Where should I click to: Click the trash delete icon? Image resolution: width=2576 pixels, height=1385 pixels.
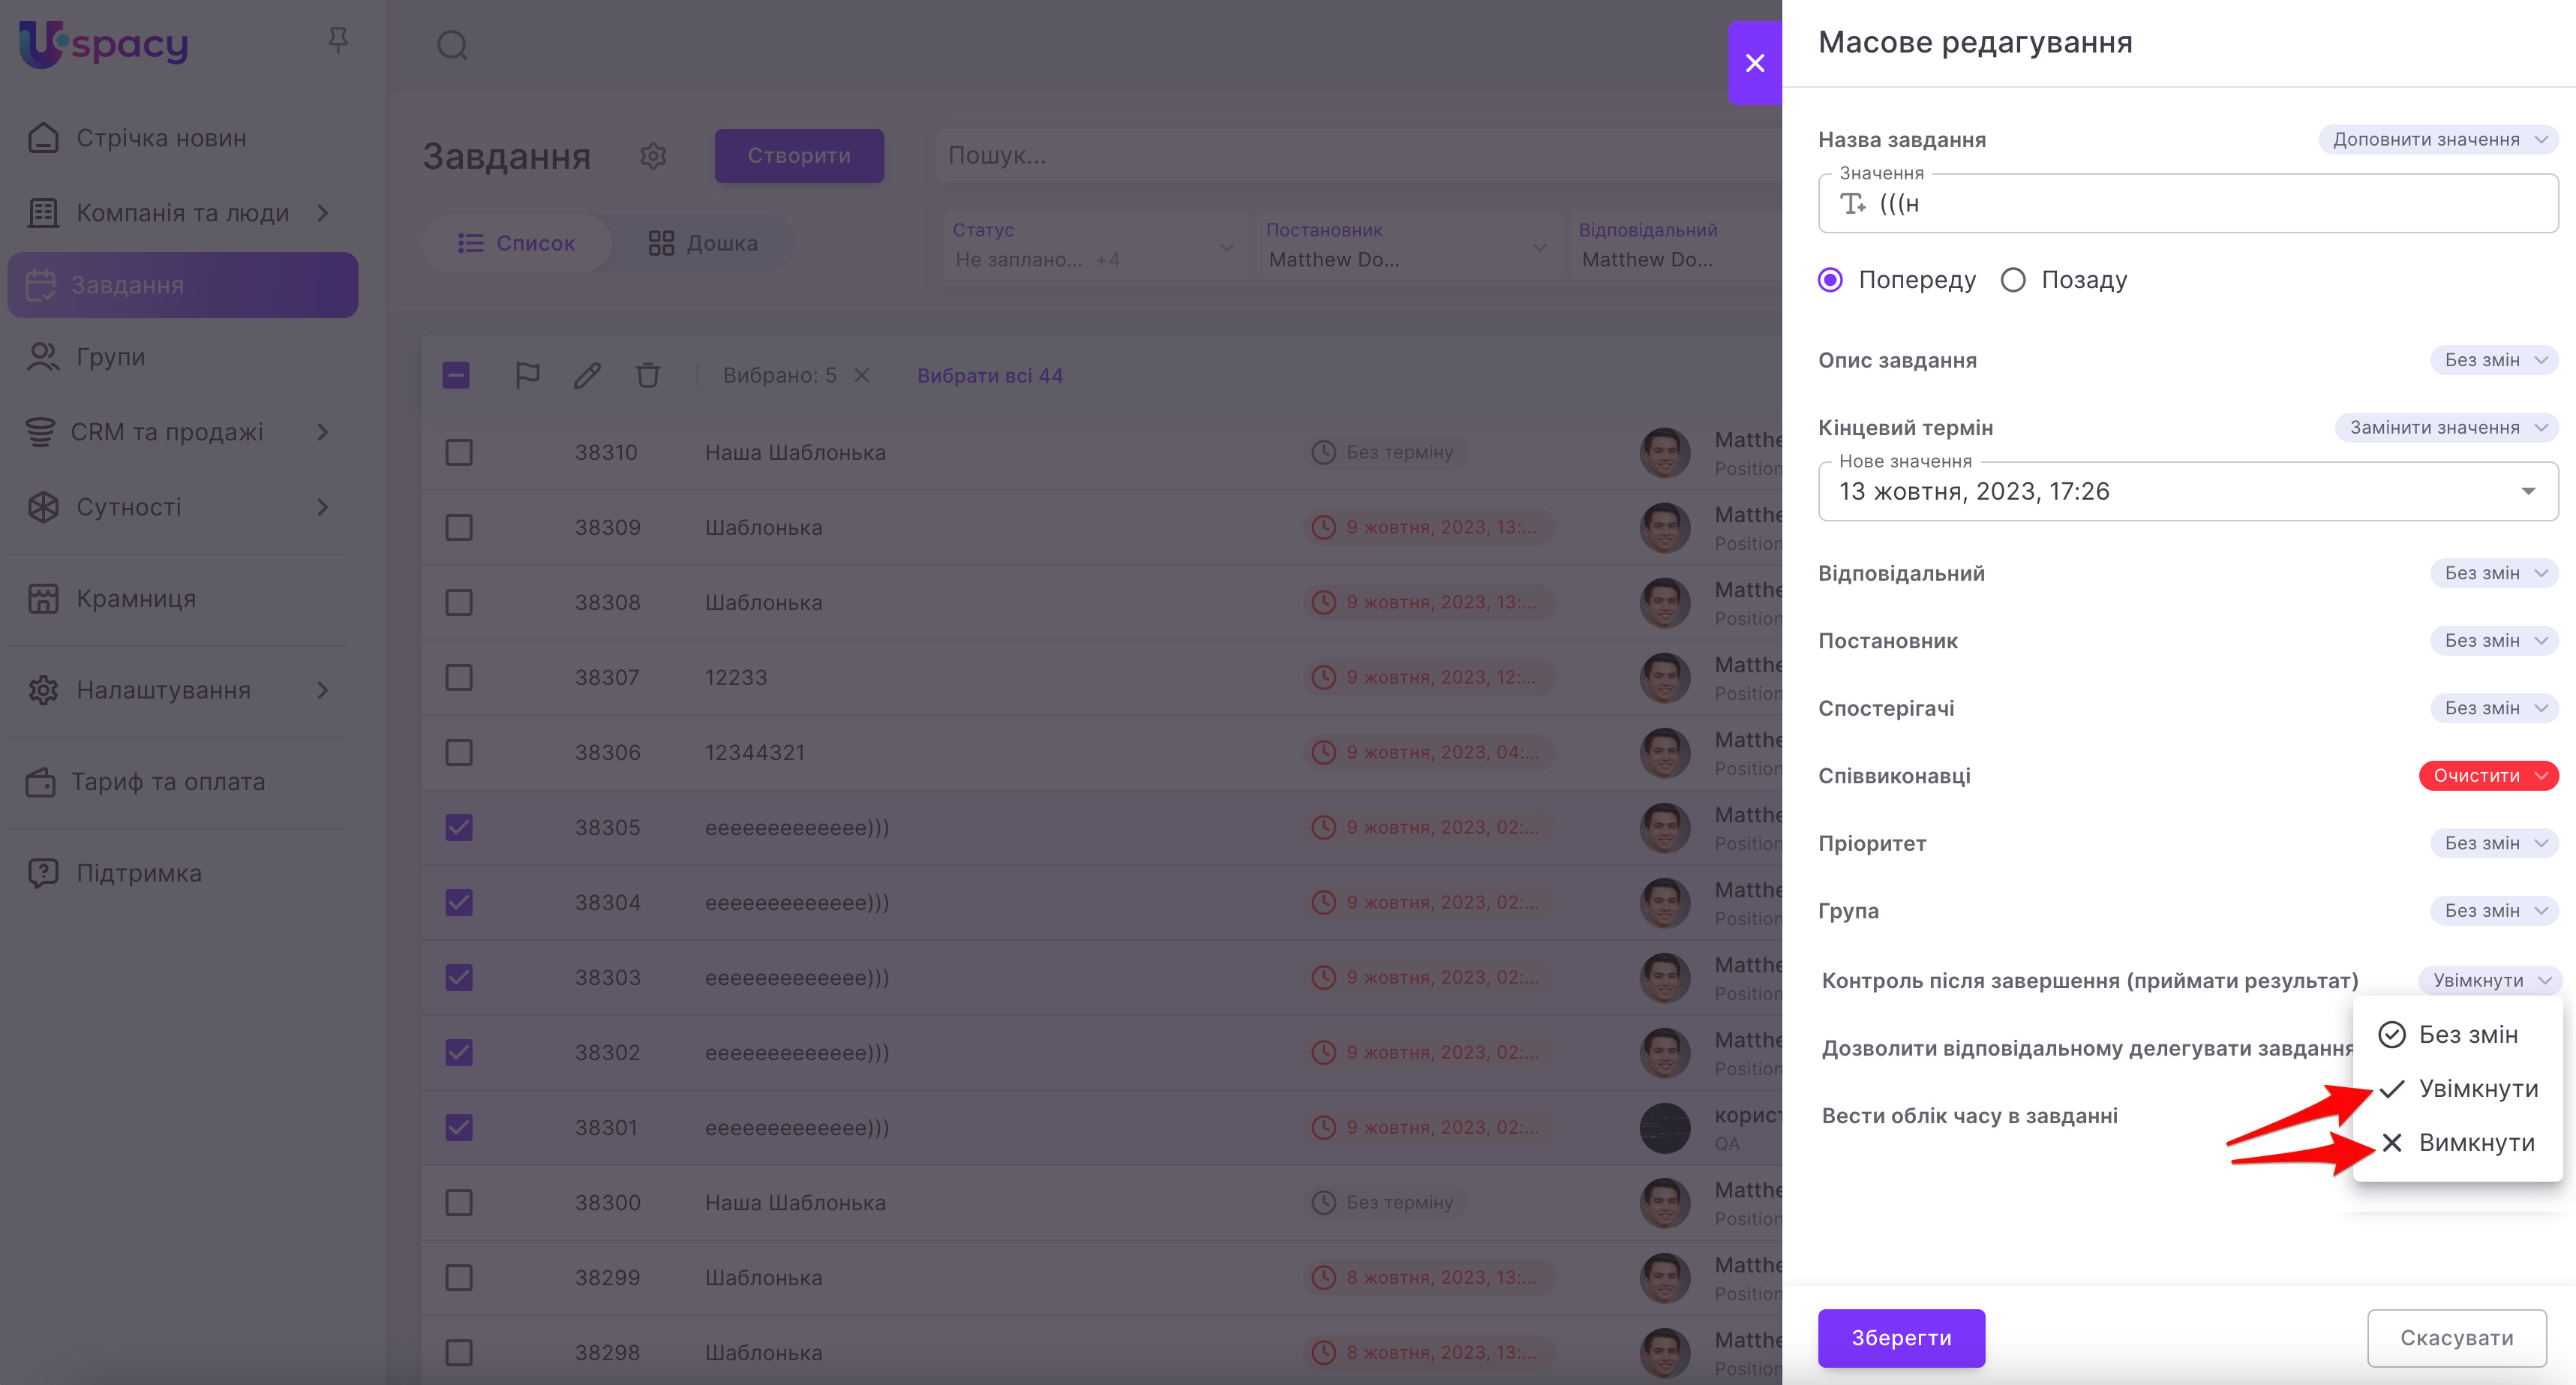[x=648, y=375]
